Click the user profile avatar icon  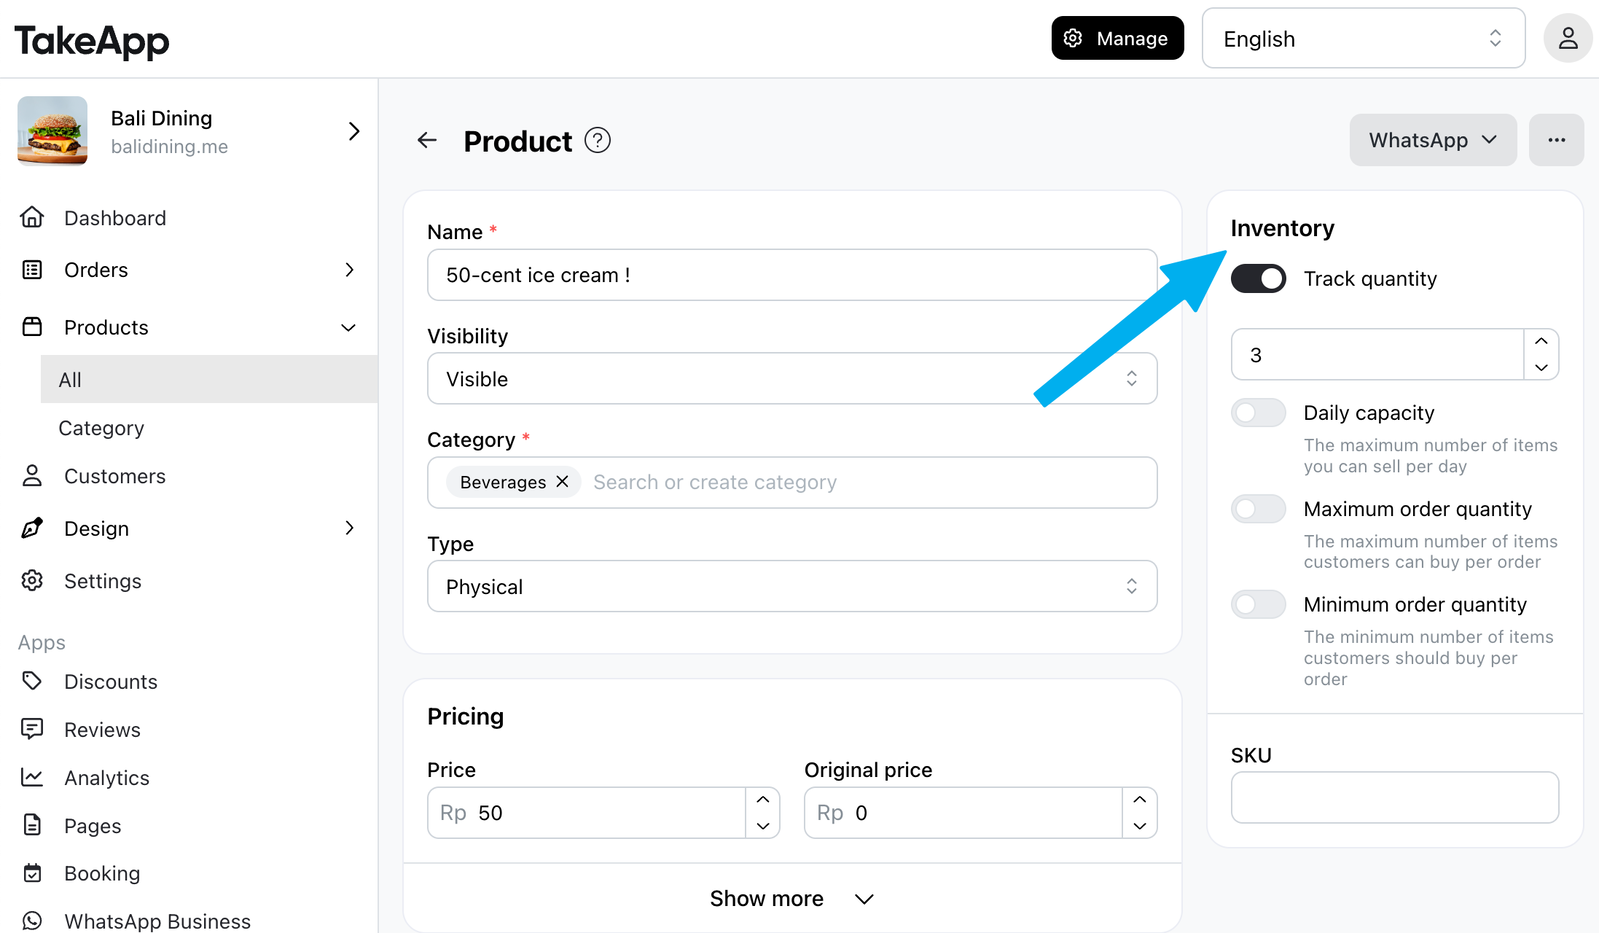click(1568, 39)
